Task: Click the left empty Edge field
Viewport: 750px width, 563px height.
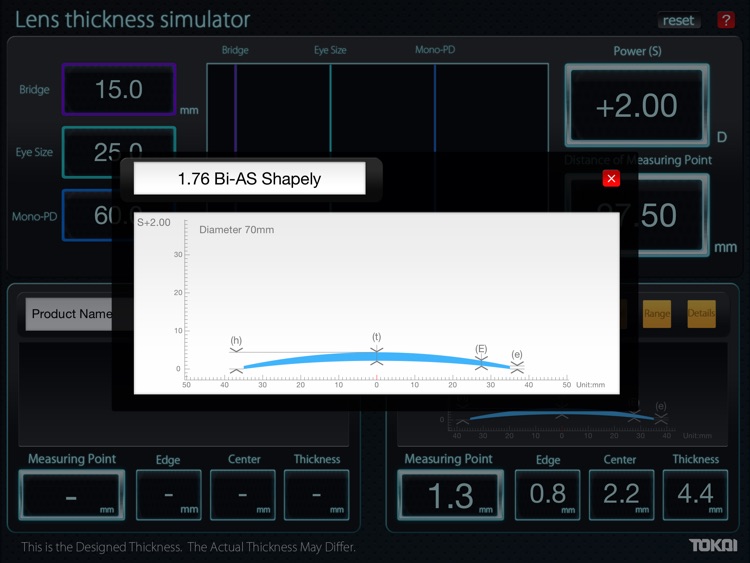Action: tap(169, 495)
